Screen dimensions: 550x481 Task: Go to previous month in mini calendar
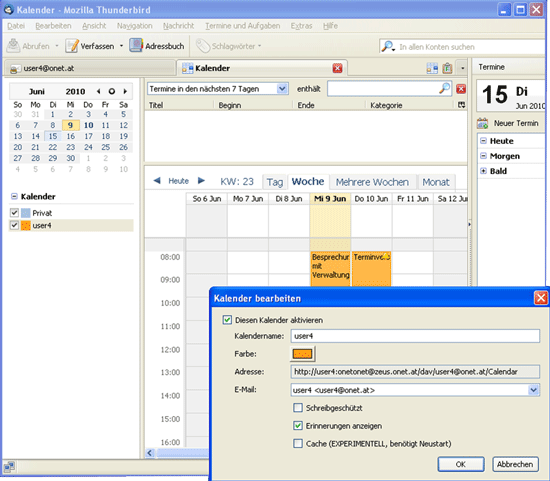99,91
